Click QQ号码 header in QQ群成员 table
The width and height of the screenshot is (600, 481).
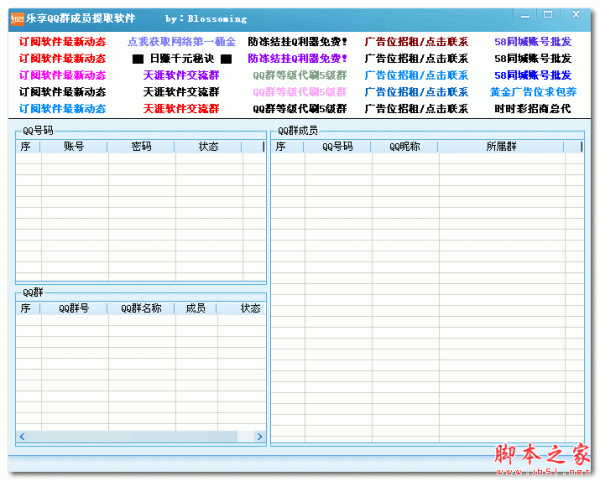point(338,147)
